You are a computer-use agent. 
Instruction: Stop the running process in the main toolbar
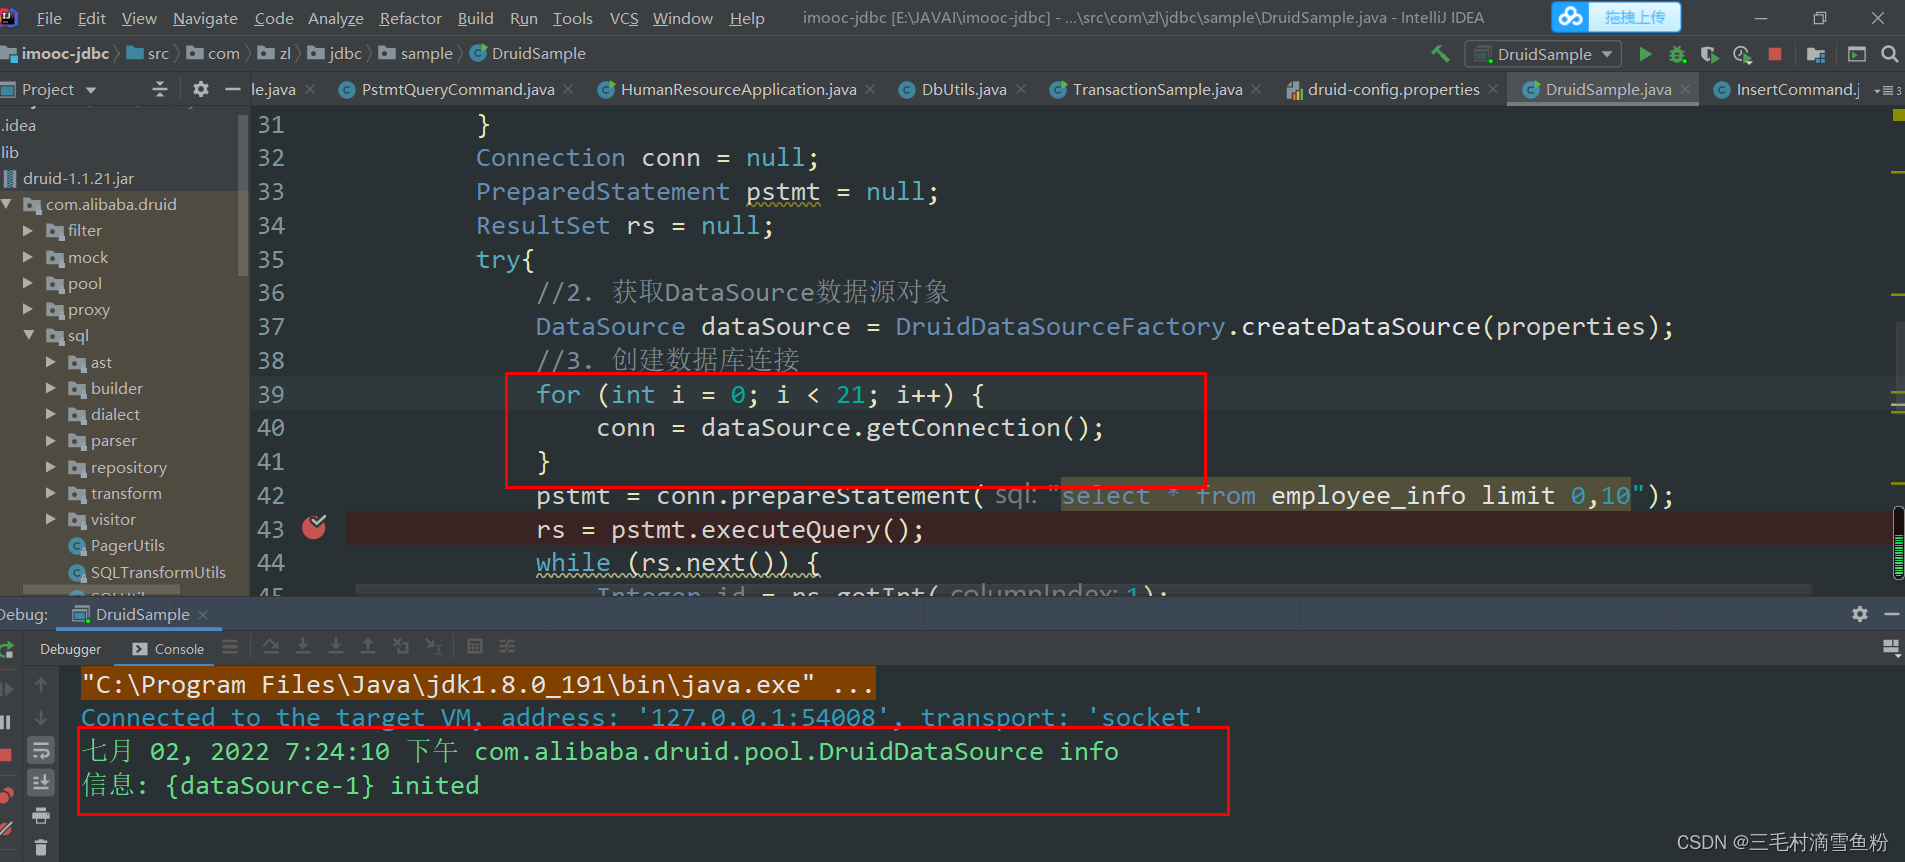click(x=1775, y=54)
